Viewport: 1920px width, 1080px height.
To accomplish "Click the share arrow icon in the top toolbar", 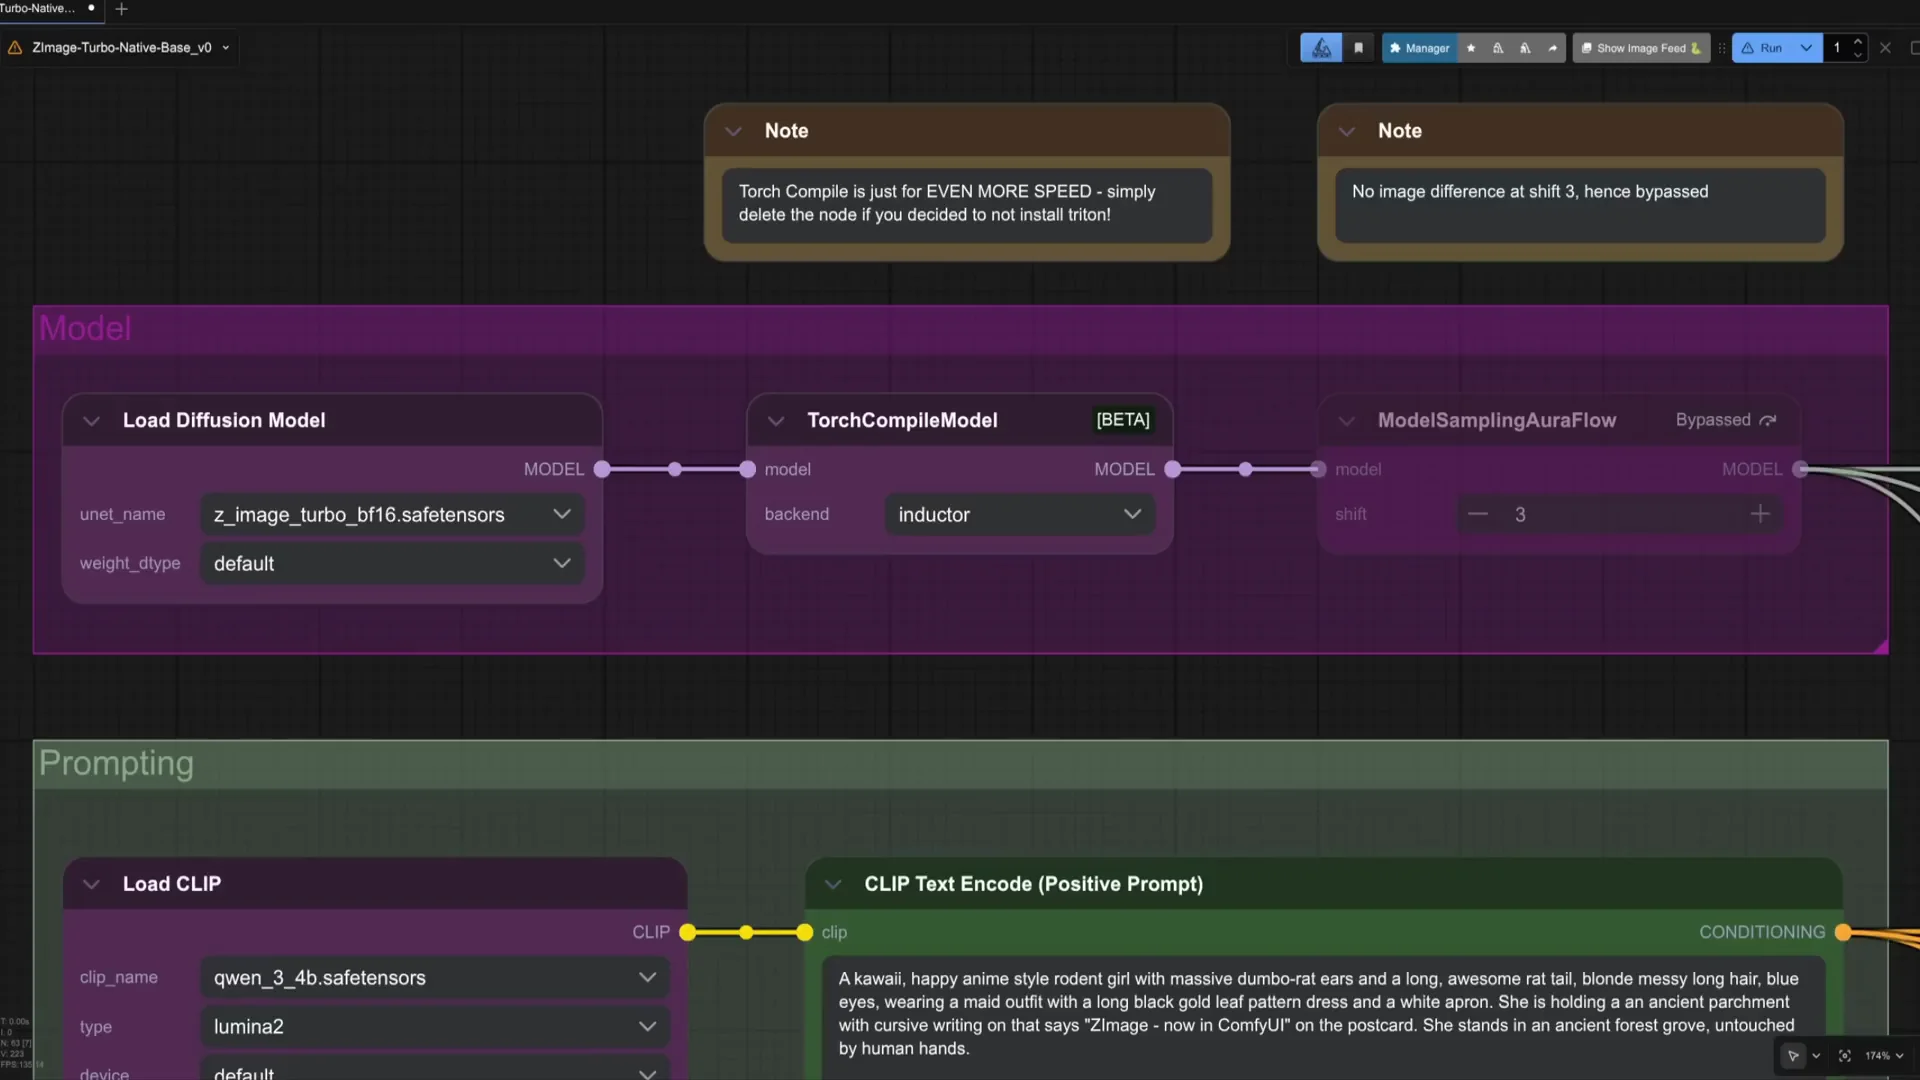I will point(1552,47).
